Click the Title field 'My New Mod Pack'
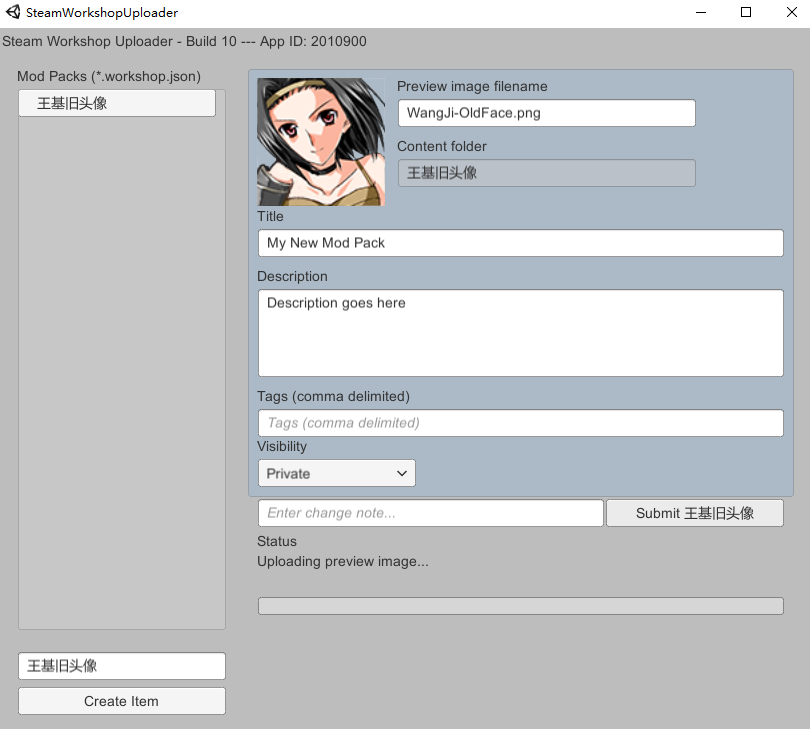The width and height of the screenshot is (810, 729). (x=521, y=243)
